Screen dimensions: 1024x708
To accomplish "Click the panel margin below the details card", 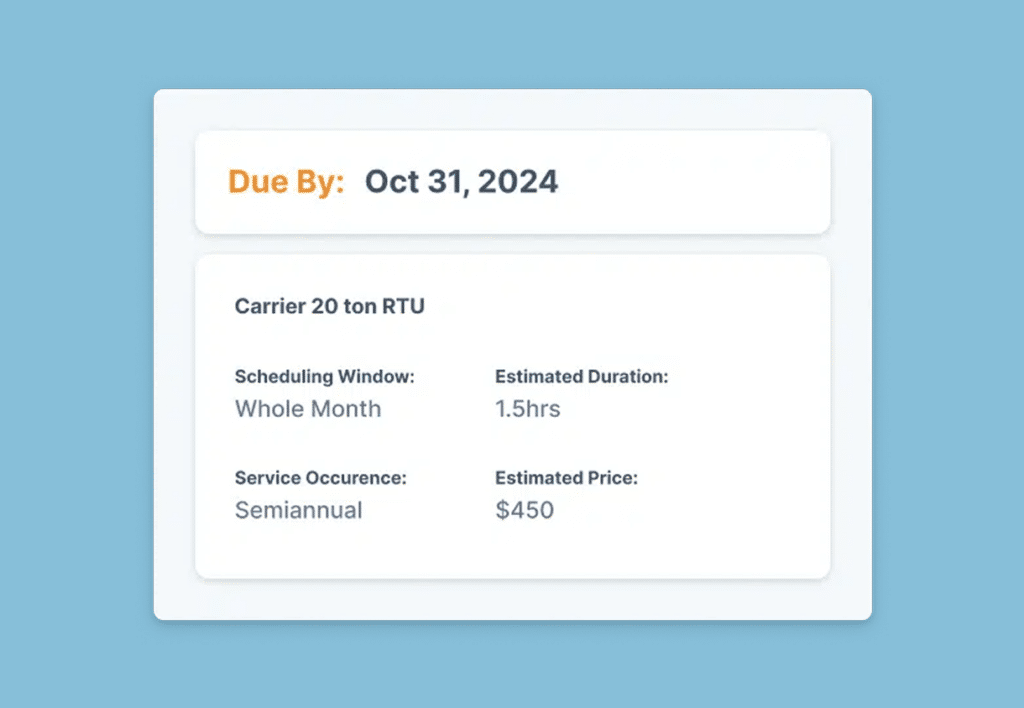I will [x=512, y=599].
